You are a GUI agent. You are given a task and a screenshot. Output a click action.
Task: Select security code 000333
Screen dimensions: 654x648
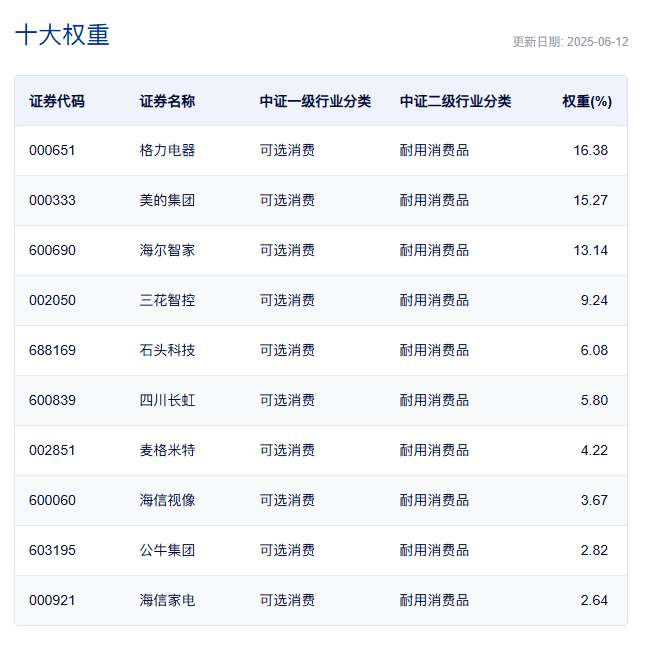(52, 200)
